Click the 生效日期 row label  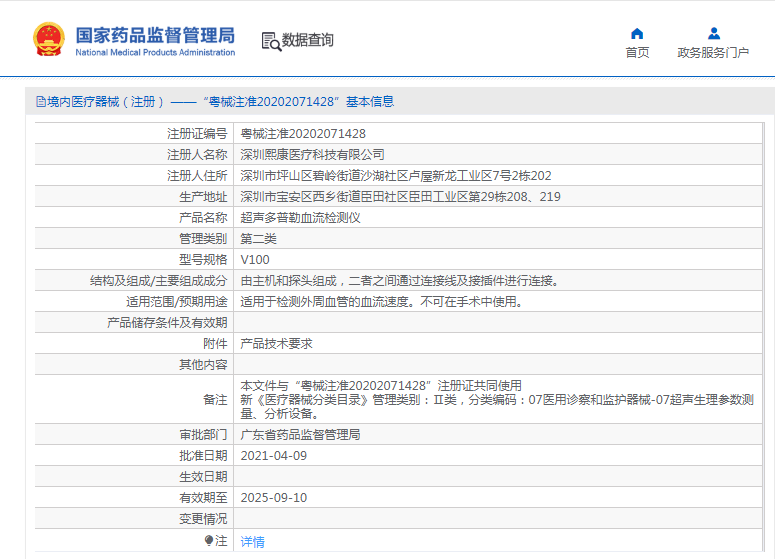(203, 477)
